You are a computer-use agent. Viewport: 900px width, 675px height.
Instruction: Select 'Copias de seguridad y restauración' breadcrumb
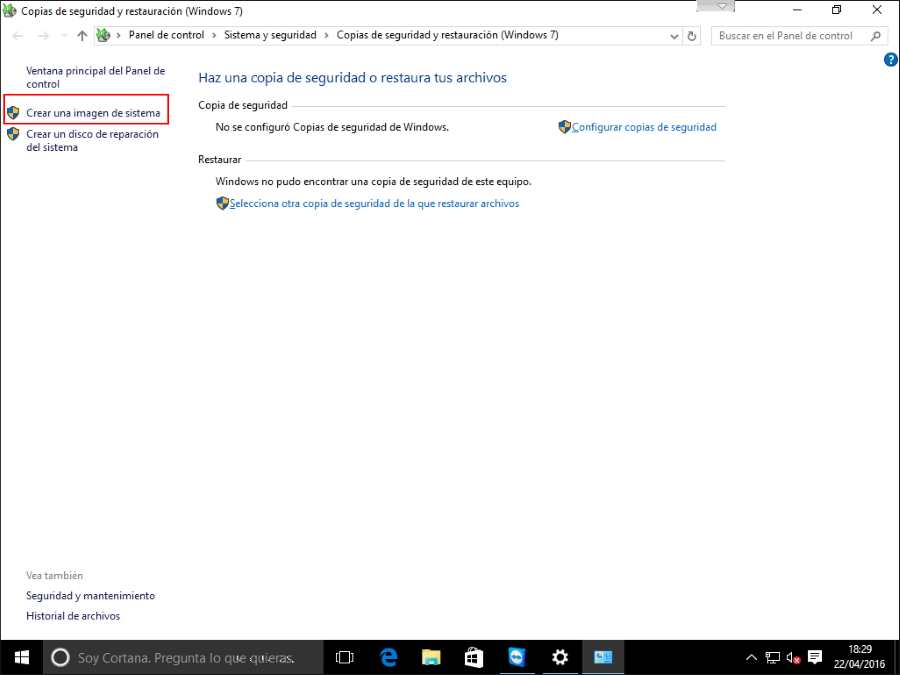pos(447,35)
